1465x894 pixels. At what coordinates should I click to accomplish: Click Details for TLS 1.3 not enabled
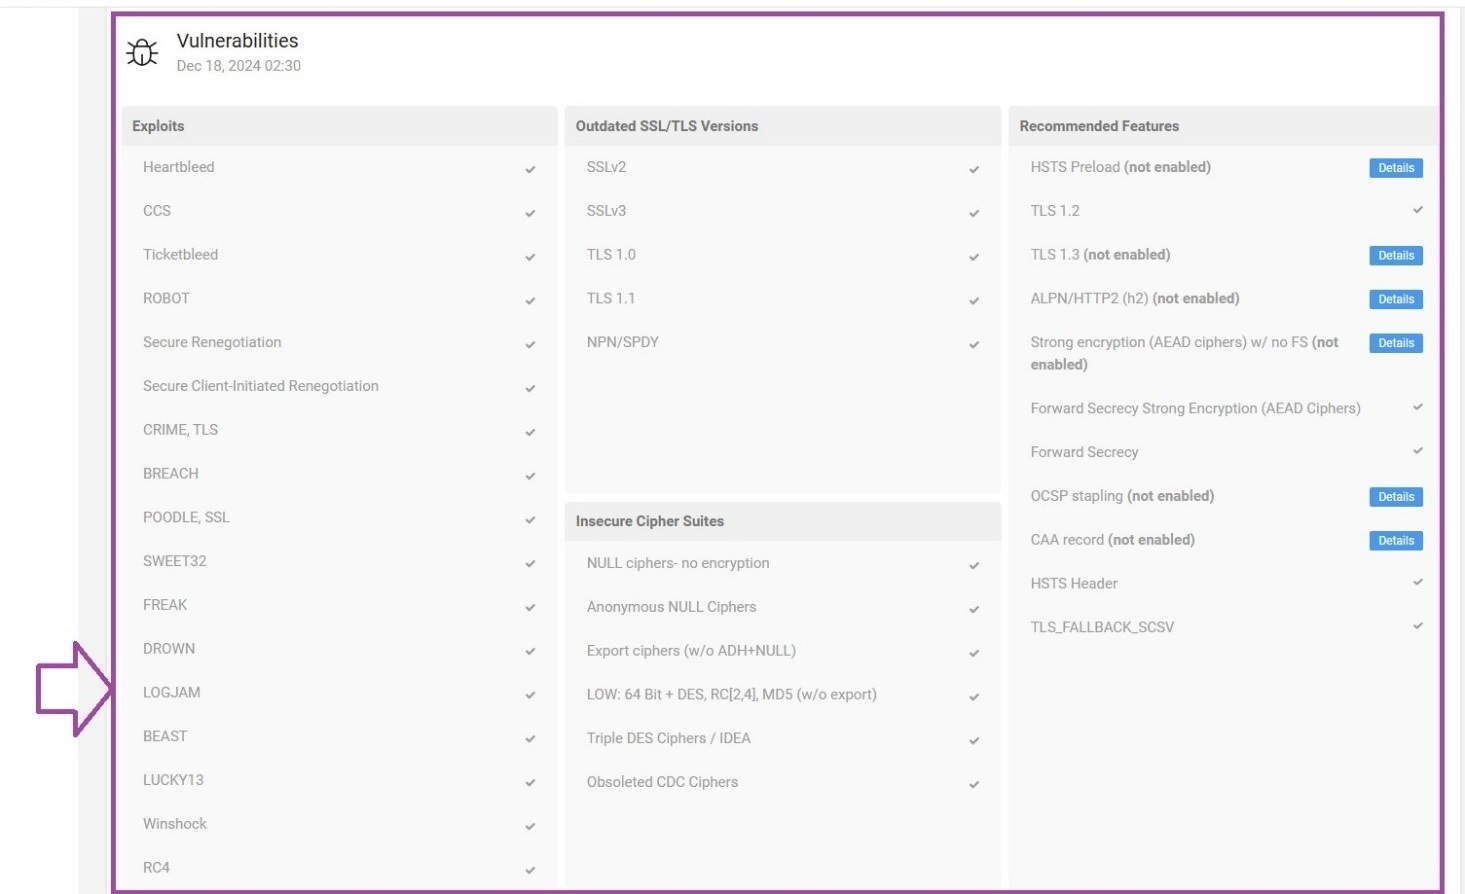coord(1395,256)
